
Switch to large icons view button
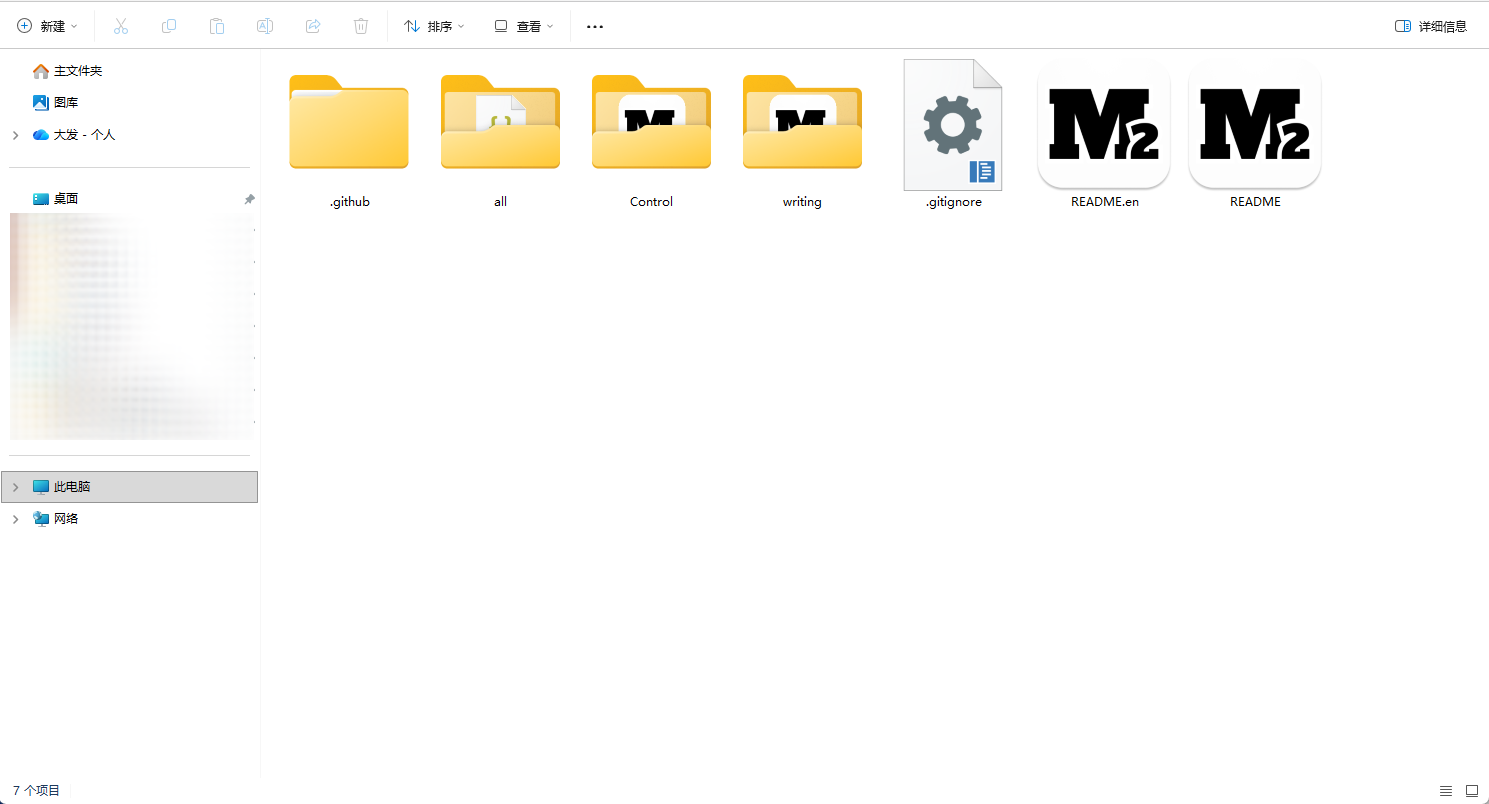click(x=1472, y=790)
